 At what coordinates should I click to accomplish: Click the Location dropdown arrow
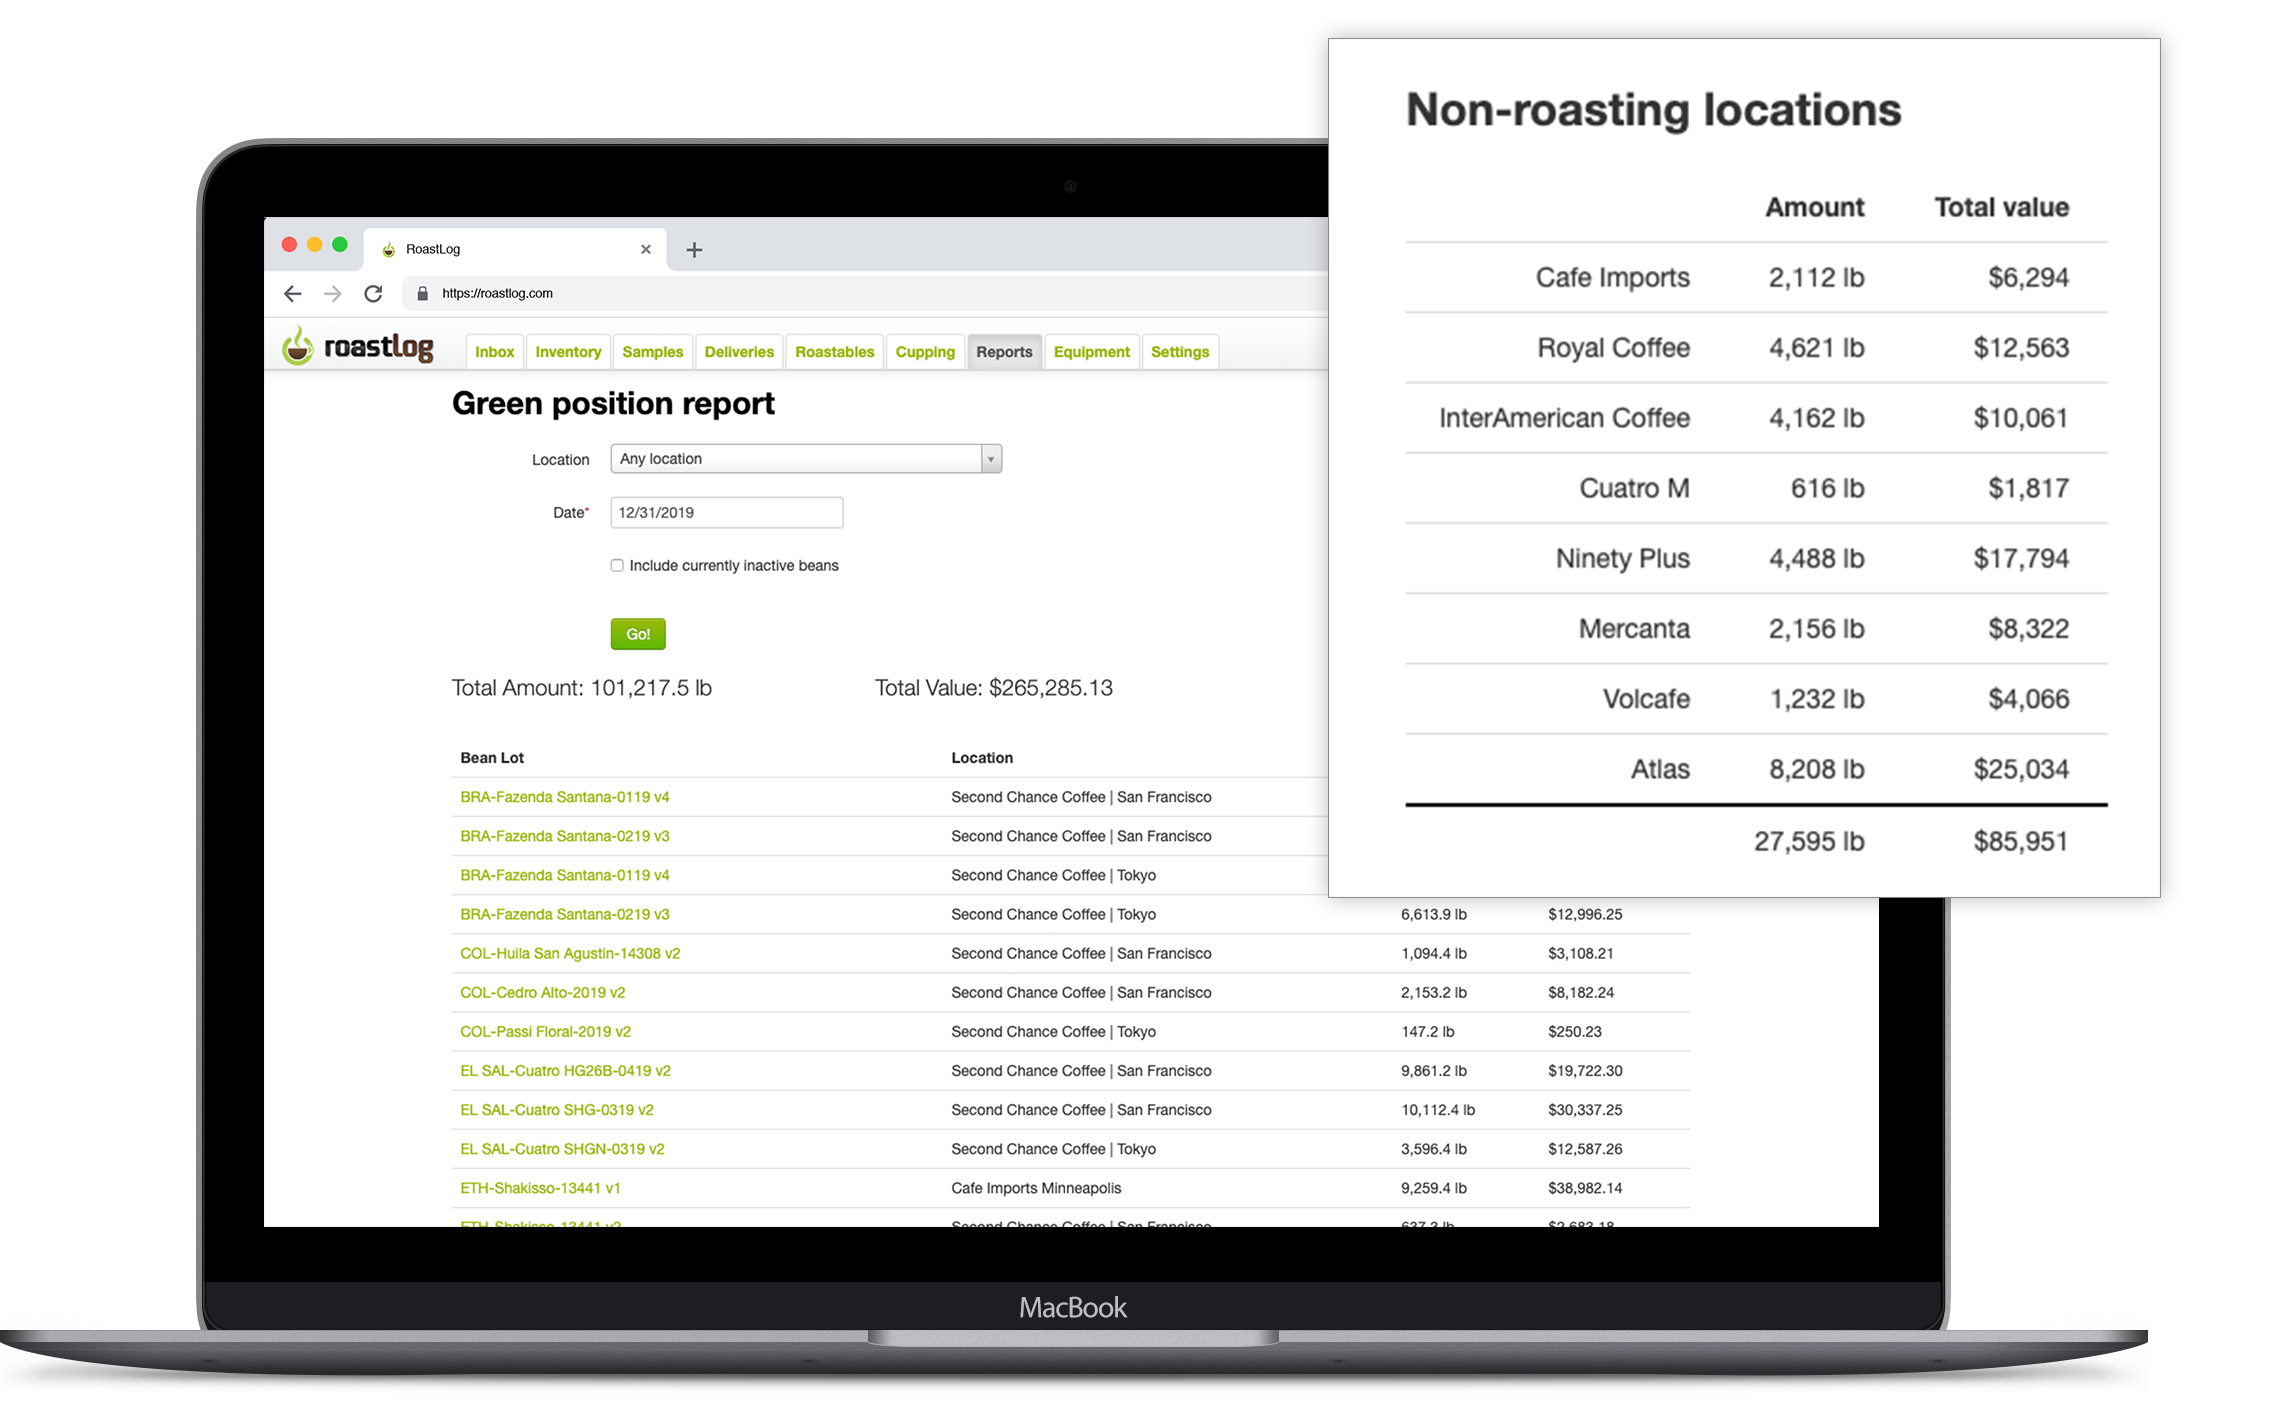tap(990, 459)
